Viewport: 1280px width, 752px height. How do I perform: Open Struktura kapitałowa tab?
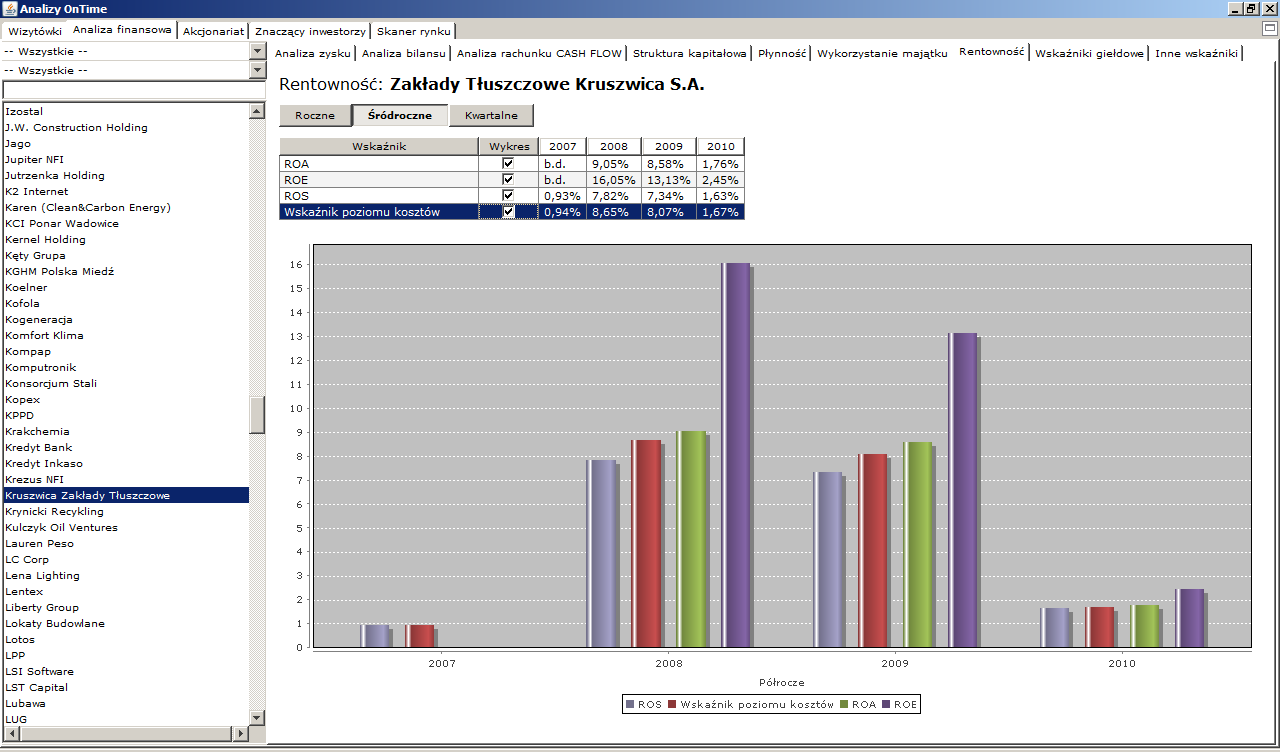pos(689,53)
